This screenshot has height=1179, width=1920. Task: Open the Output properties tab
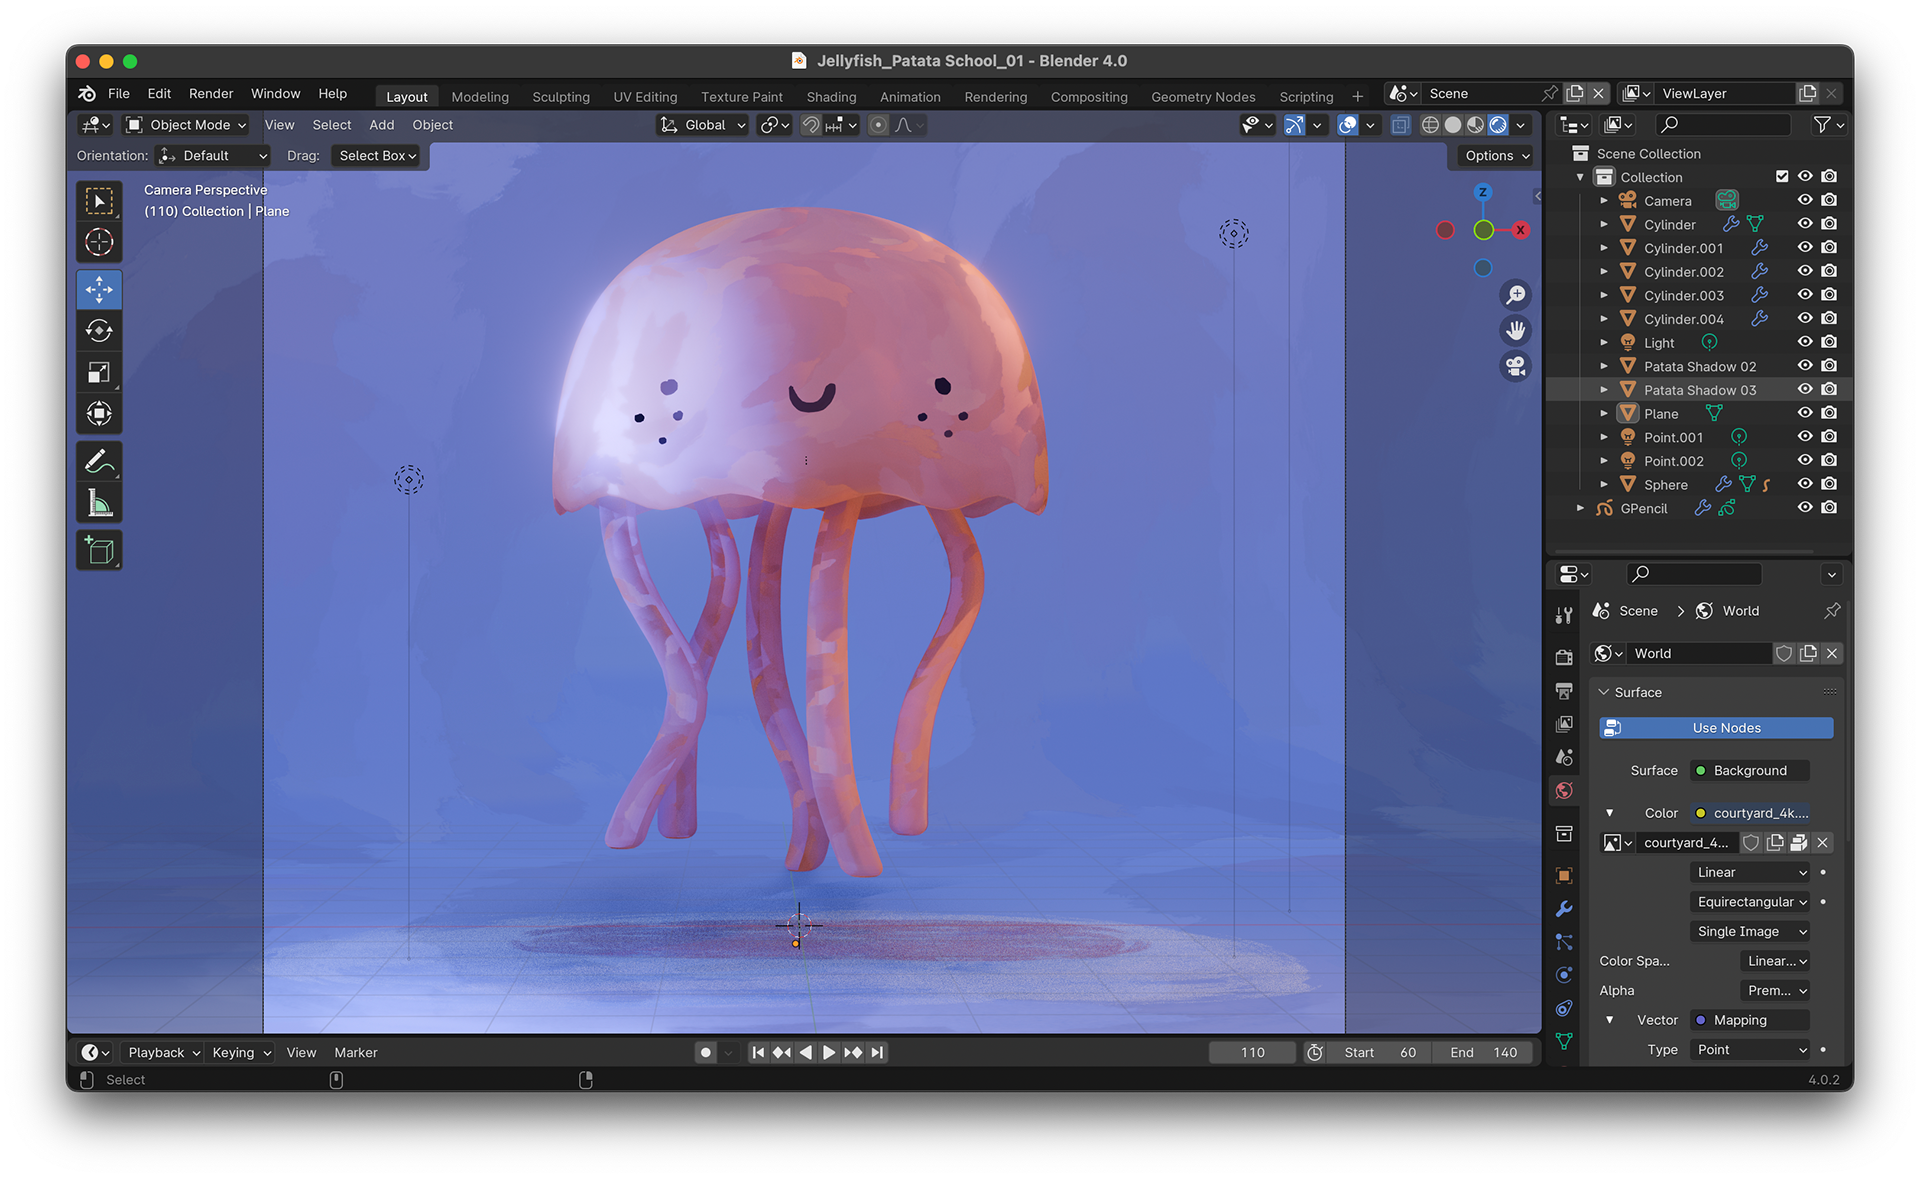point(1564,691)
